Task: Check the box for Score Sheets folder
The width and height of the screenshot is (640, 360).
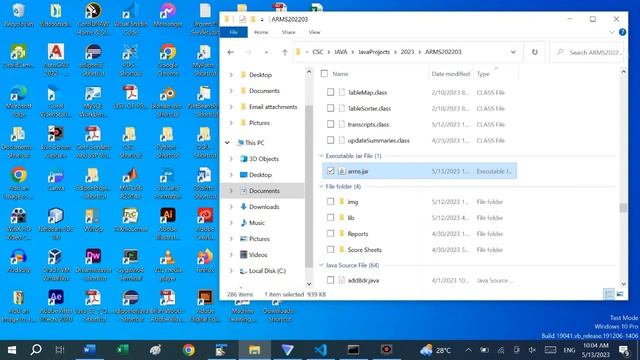Action: [x=331, y=249]
